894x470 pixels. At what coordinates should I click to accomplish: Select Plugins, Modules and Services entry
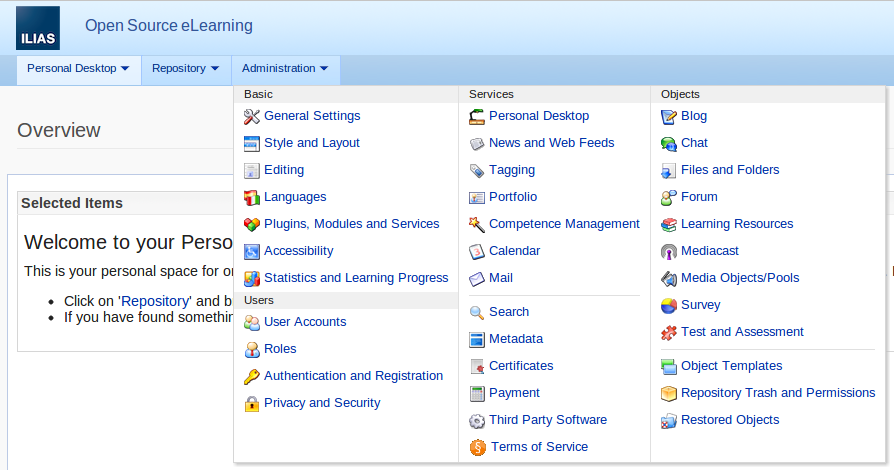coord(351,224)
